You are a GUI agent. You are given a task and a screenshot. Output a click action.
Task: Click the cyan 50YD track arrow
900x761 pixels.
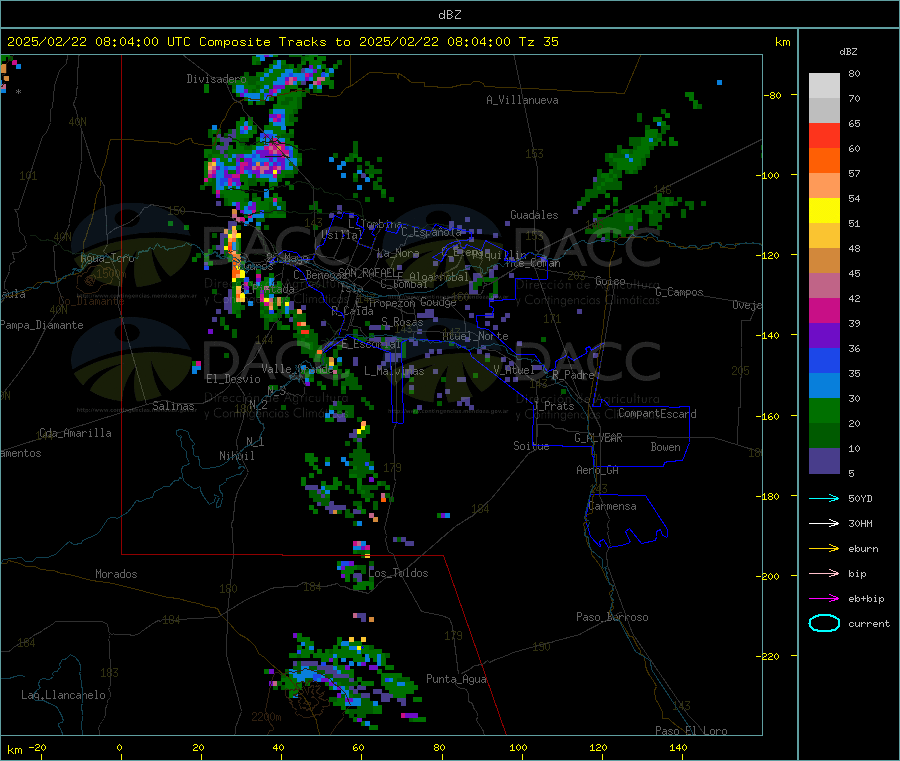coord(824,498)
